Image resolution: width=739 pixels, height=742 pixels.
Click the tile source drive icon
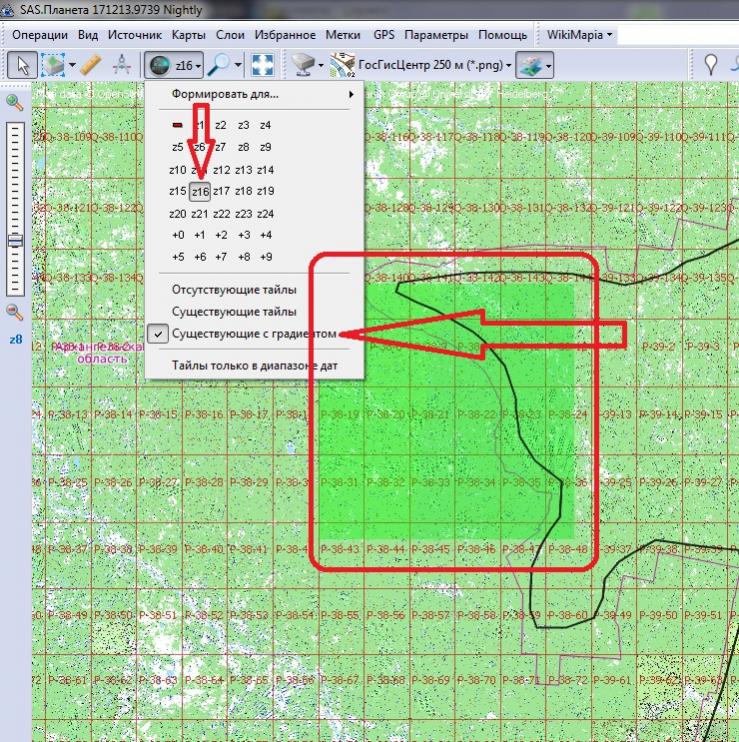pyautogui.click(x=304, y=66)
